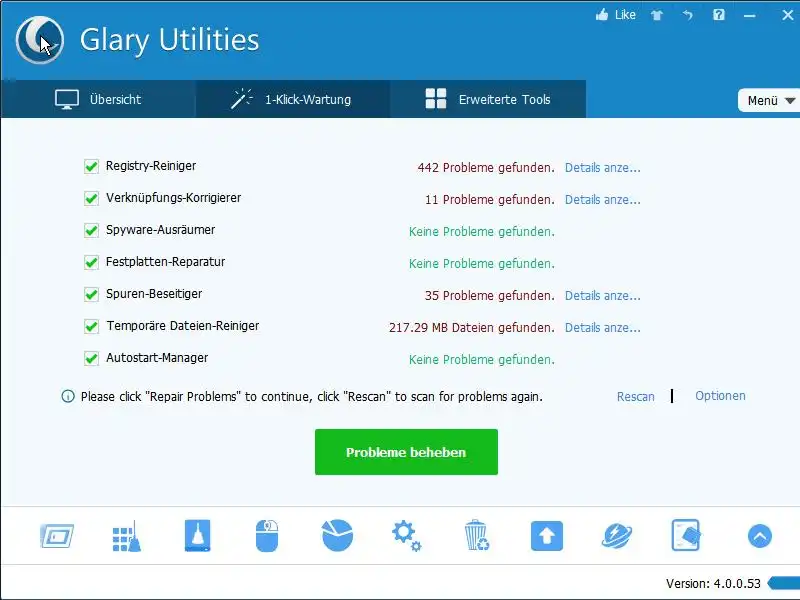Show details for Temporäre Dateien-Reiniger
Screen dimensions: 800x600
pyautogui.click(x=603, y=328)
